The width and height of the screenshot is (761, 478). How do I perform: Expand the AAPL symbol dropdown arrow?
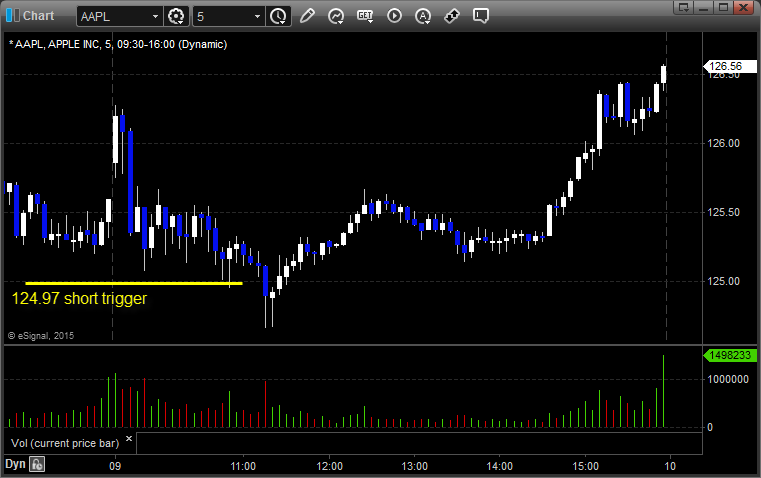pos(155,16)
